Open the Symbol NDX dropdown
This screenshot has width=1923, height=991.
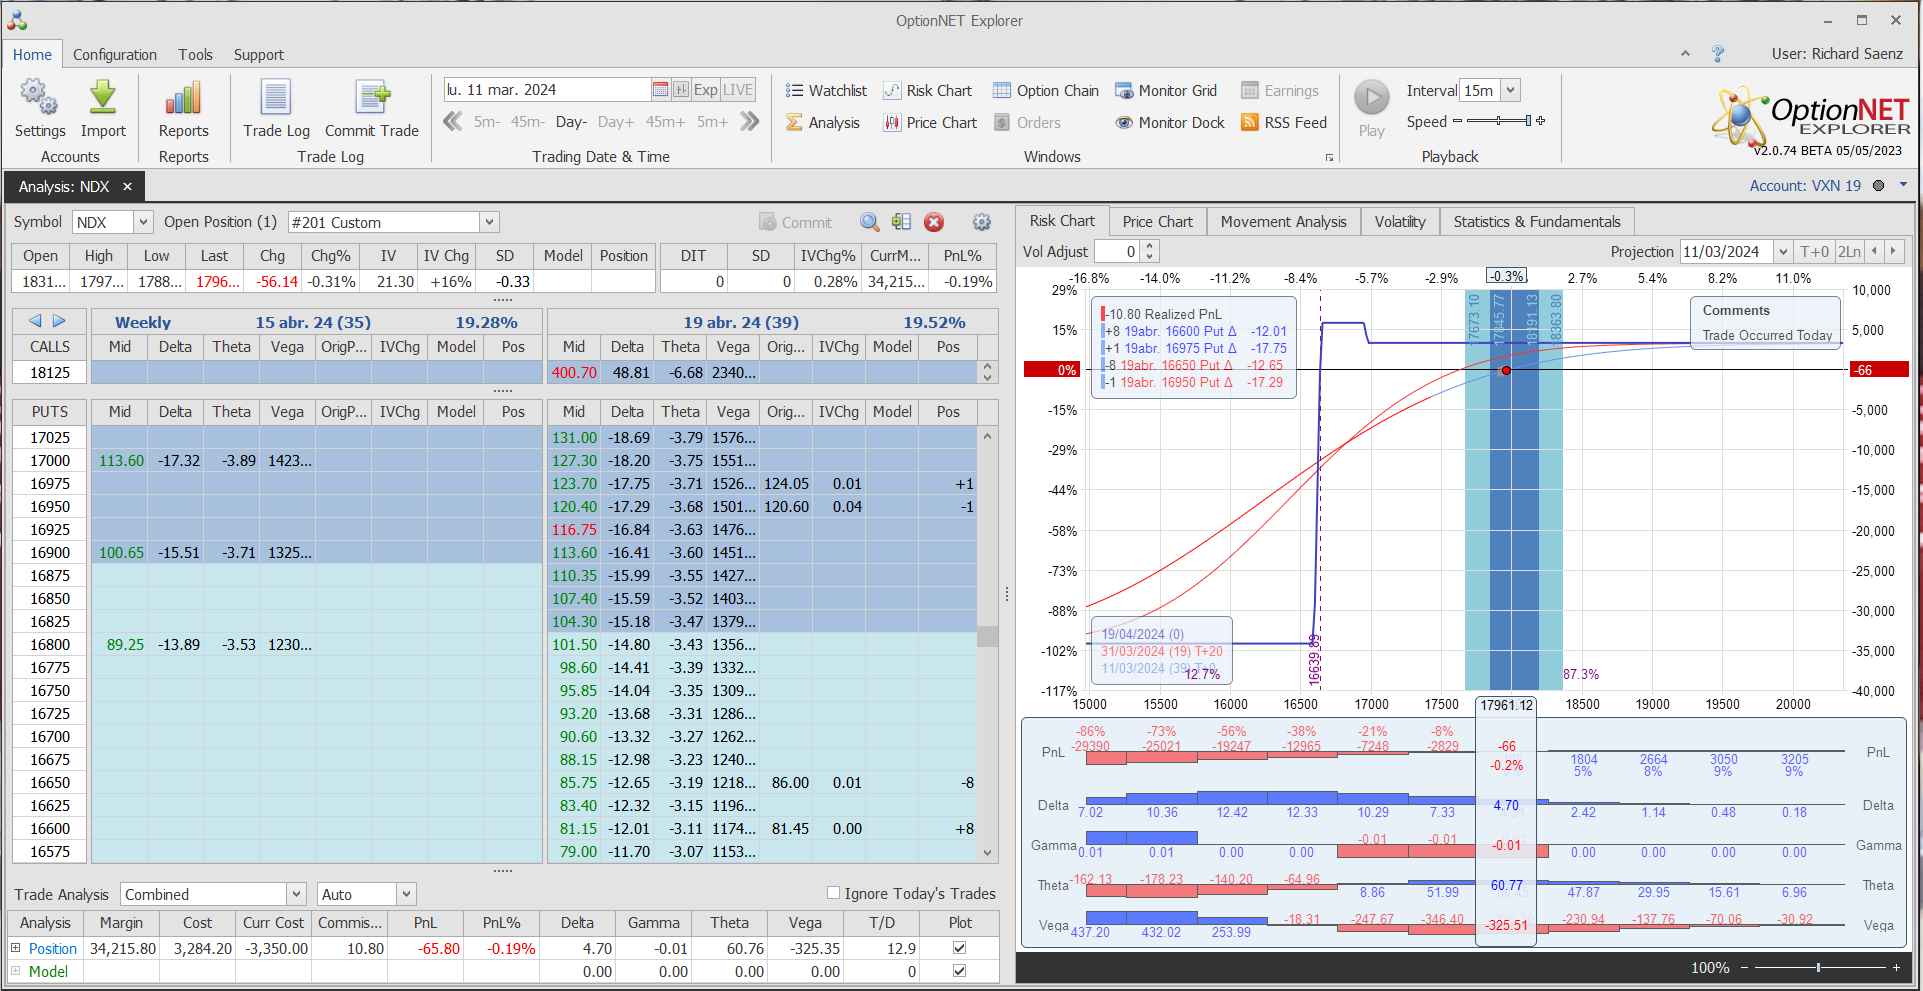(143, 222)
